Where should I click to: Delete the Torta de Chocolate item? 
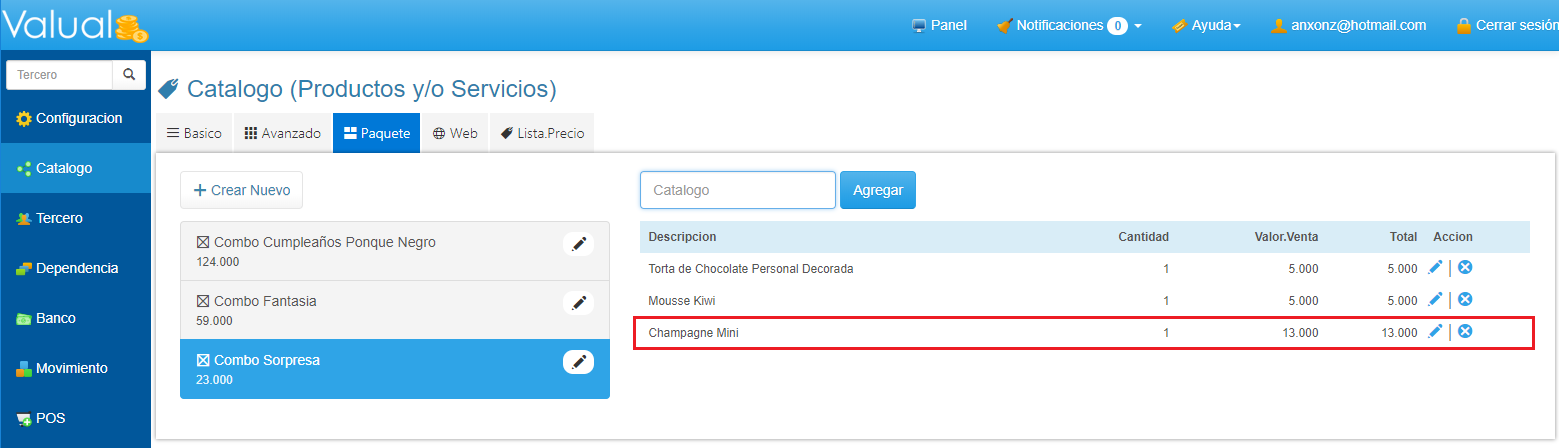1465,268
